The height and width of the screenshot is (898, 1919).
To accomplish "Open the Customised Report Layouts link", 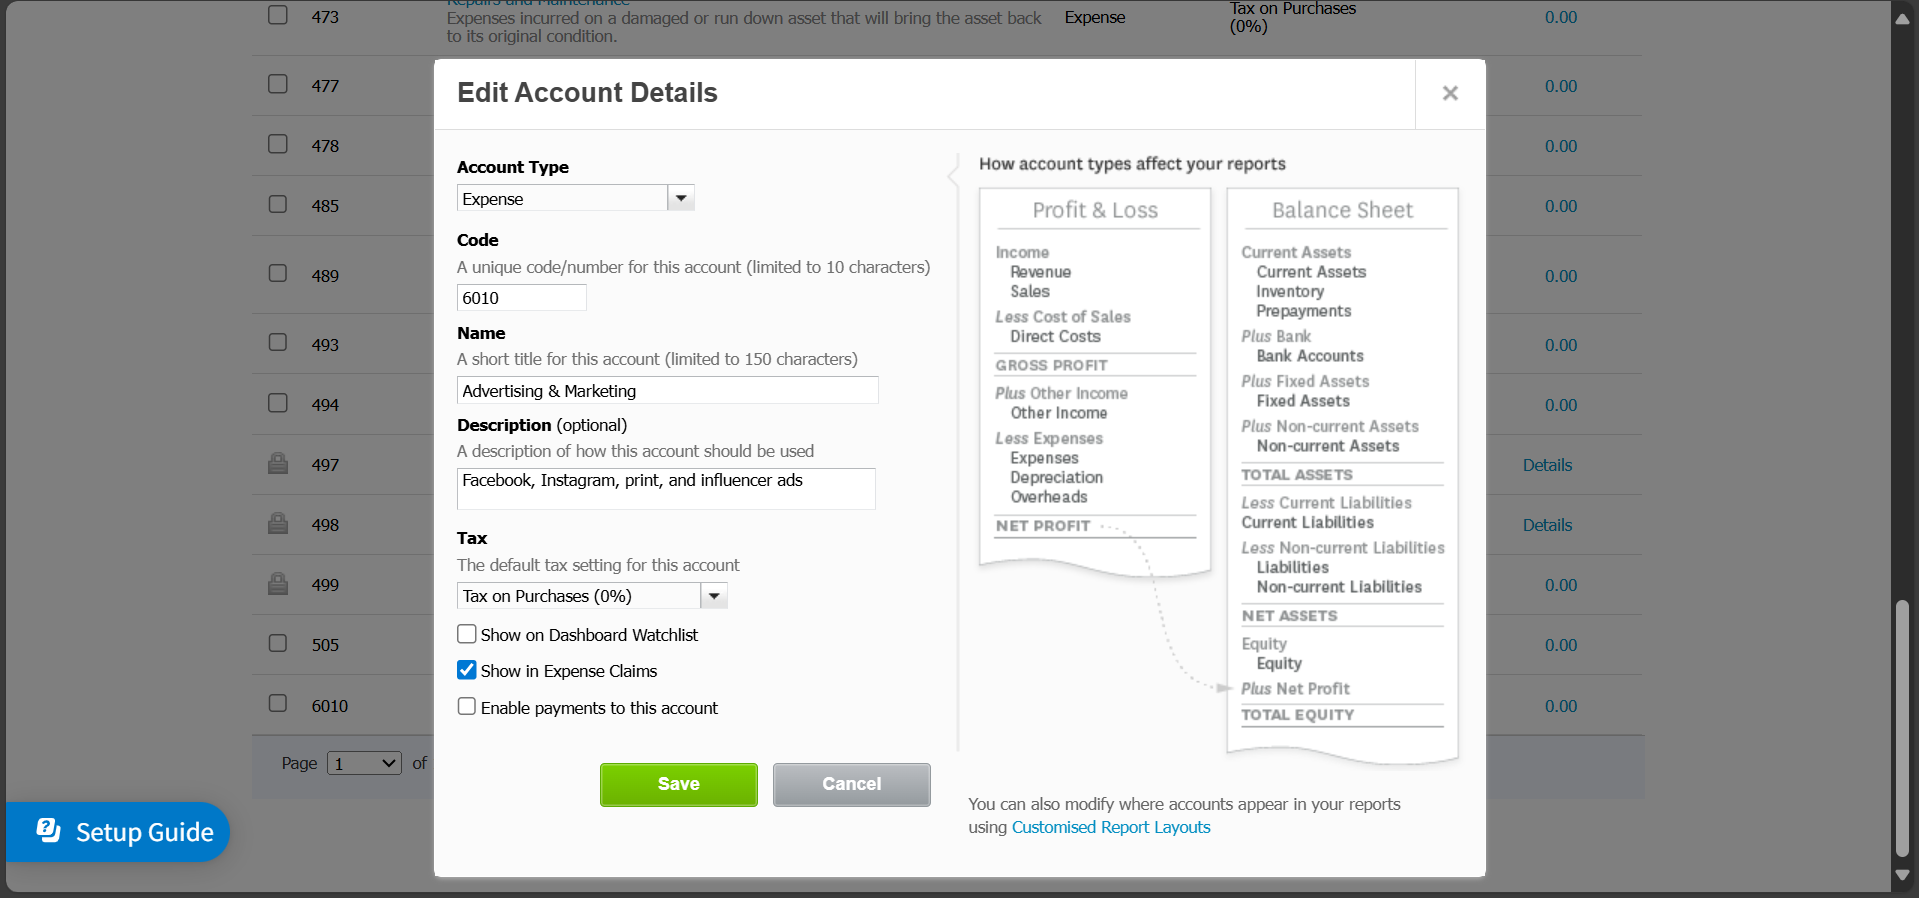I will [x=1111, y=827].
